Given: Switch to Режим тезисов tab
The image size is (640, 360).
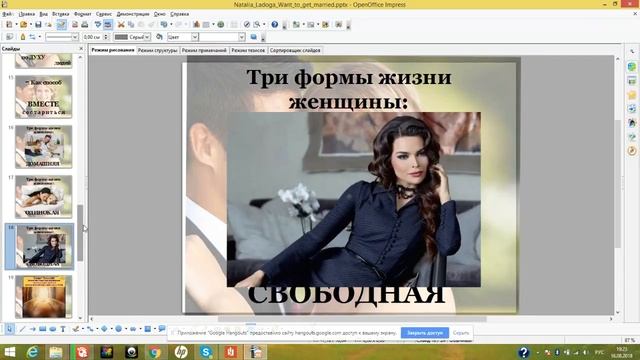Looking at the screenshot, I should click(248, 50).
